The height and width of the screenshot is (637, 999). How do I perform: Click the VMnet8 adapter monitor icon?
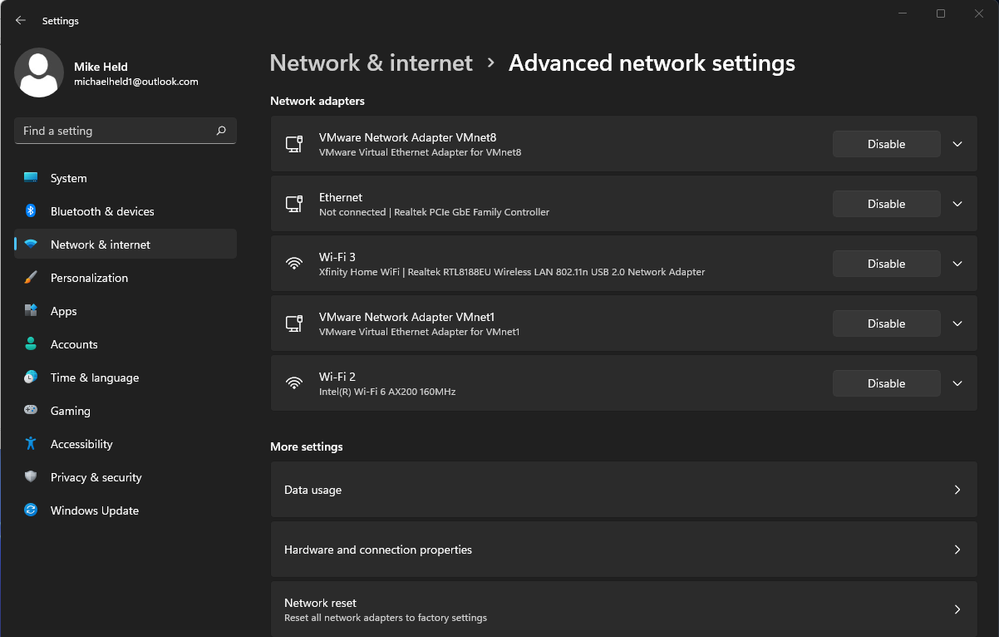(294, 144)
